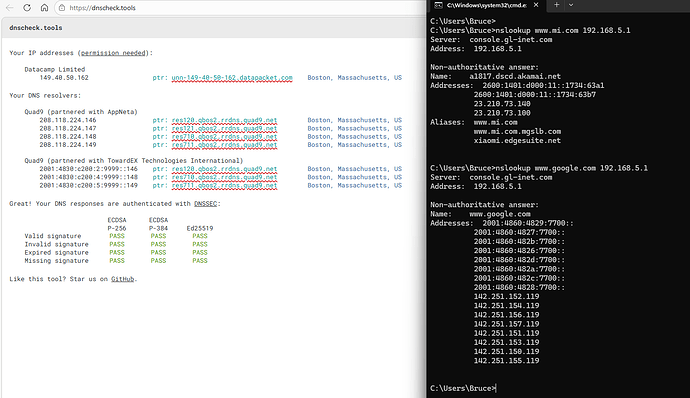This screenshot has width=690, height=398.
Task: Open ptr link for 2001:4830:c200:5:9999::149
Action: click(224, 185)
